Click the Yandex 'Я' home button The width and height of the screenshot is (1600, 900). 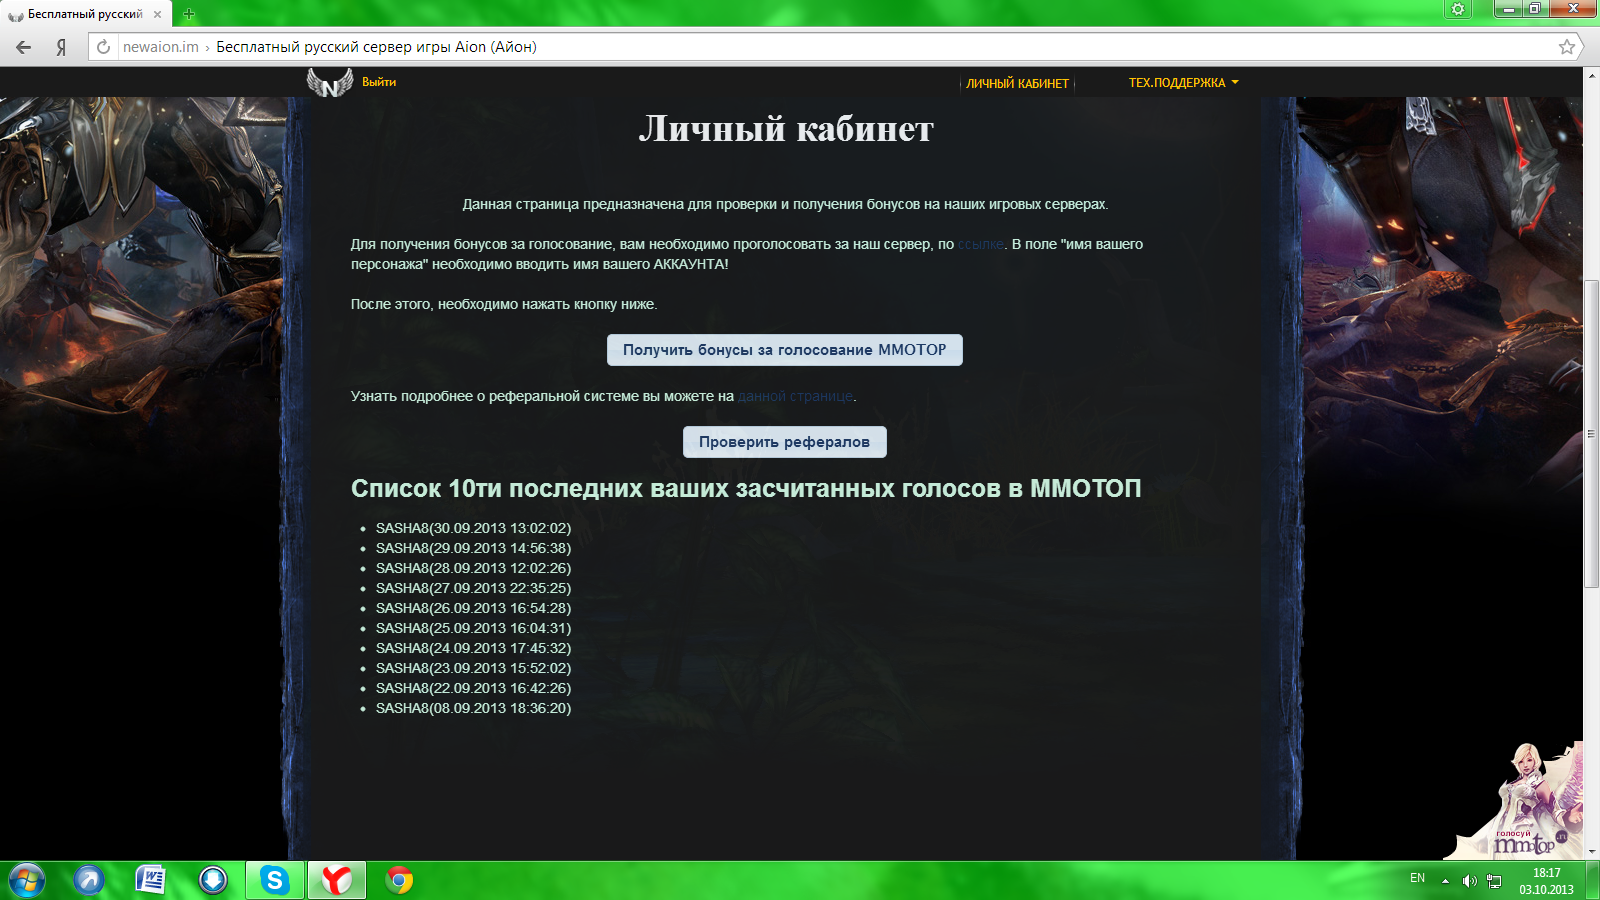61,47
